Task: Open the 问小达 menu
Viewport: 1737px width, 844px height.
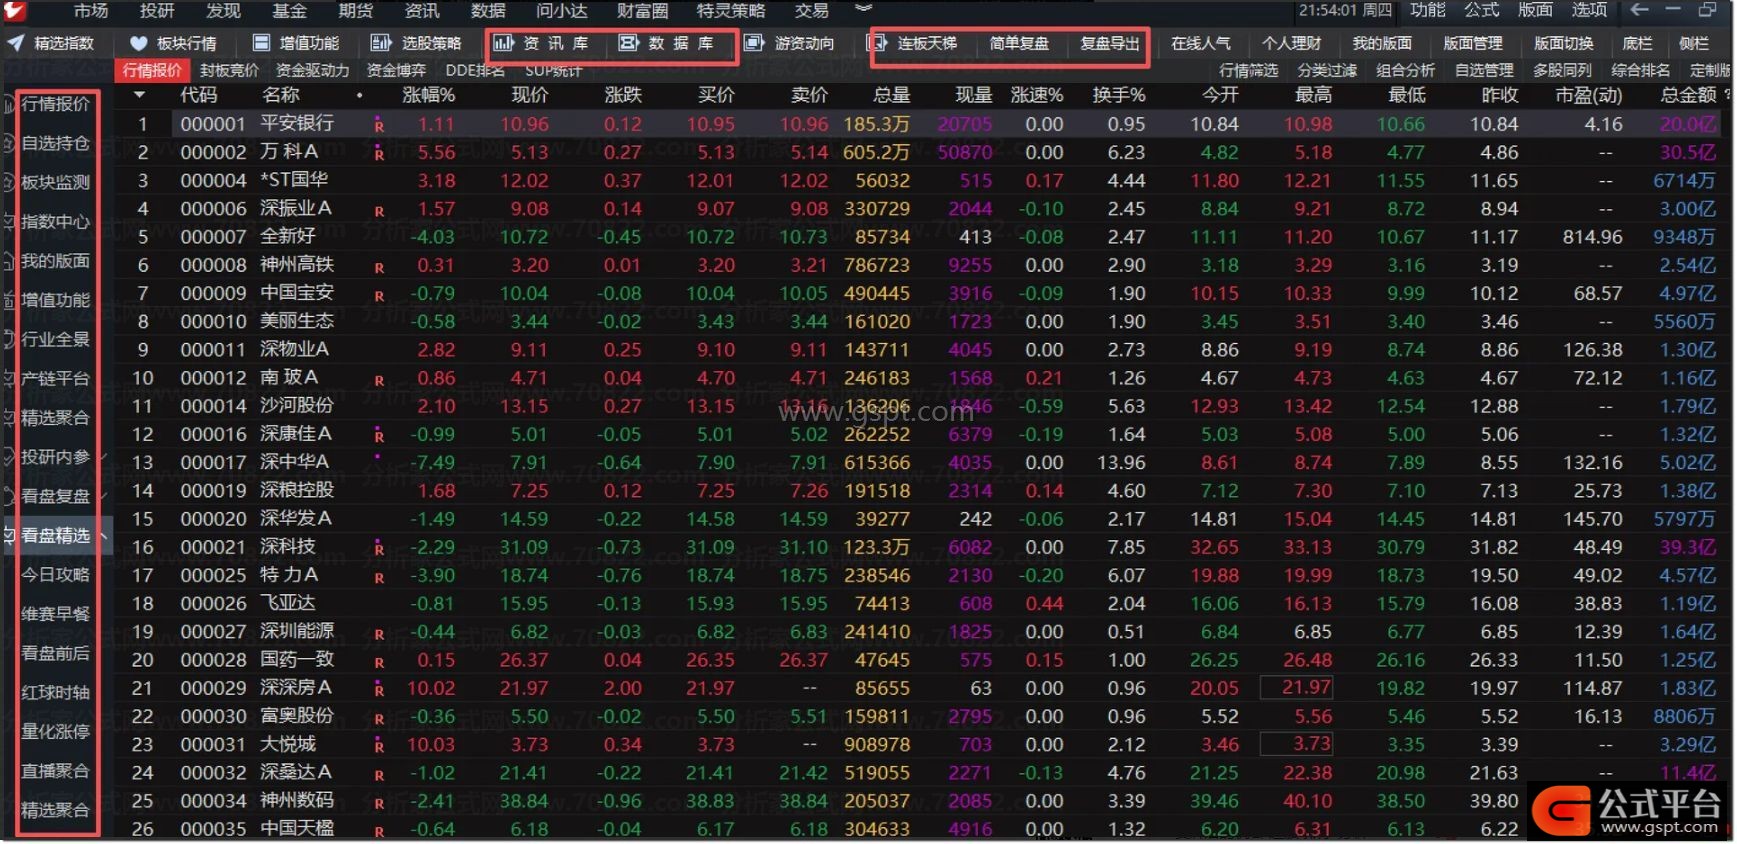Action: click(561, 11)
